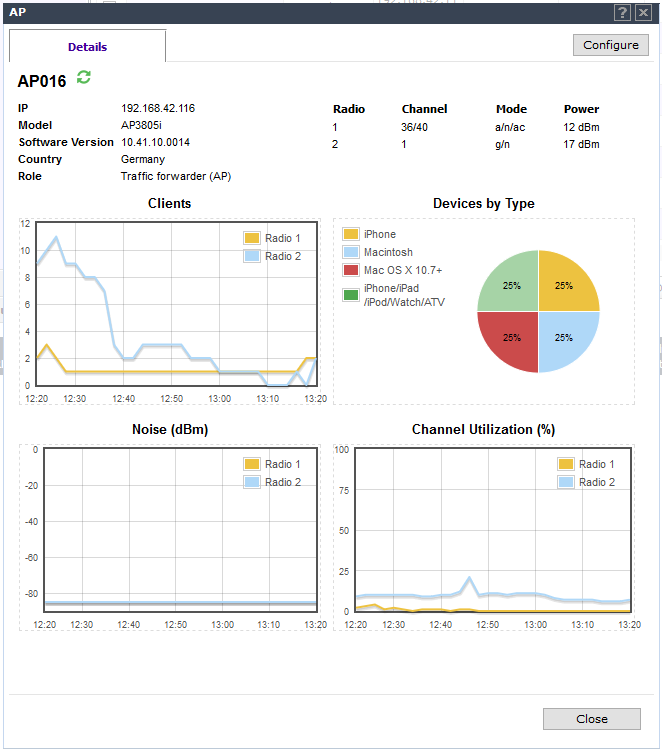Image resolution: width=662 pixels, height=750 pixels.
Task: Click the green refresh icon next to AP016
Action: click(84, 77)
